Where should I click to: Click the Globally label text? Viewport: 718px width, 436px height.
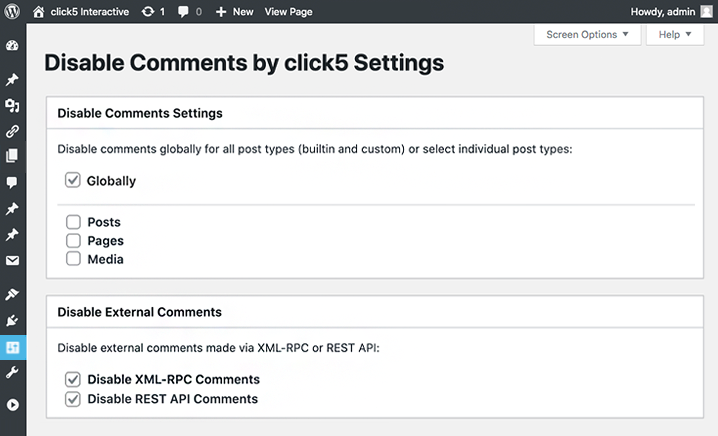click(x=111, y=181)
